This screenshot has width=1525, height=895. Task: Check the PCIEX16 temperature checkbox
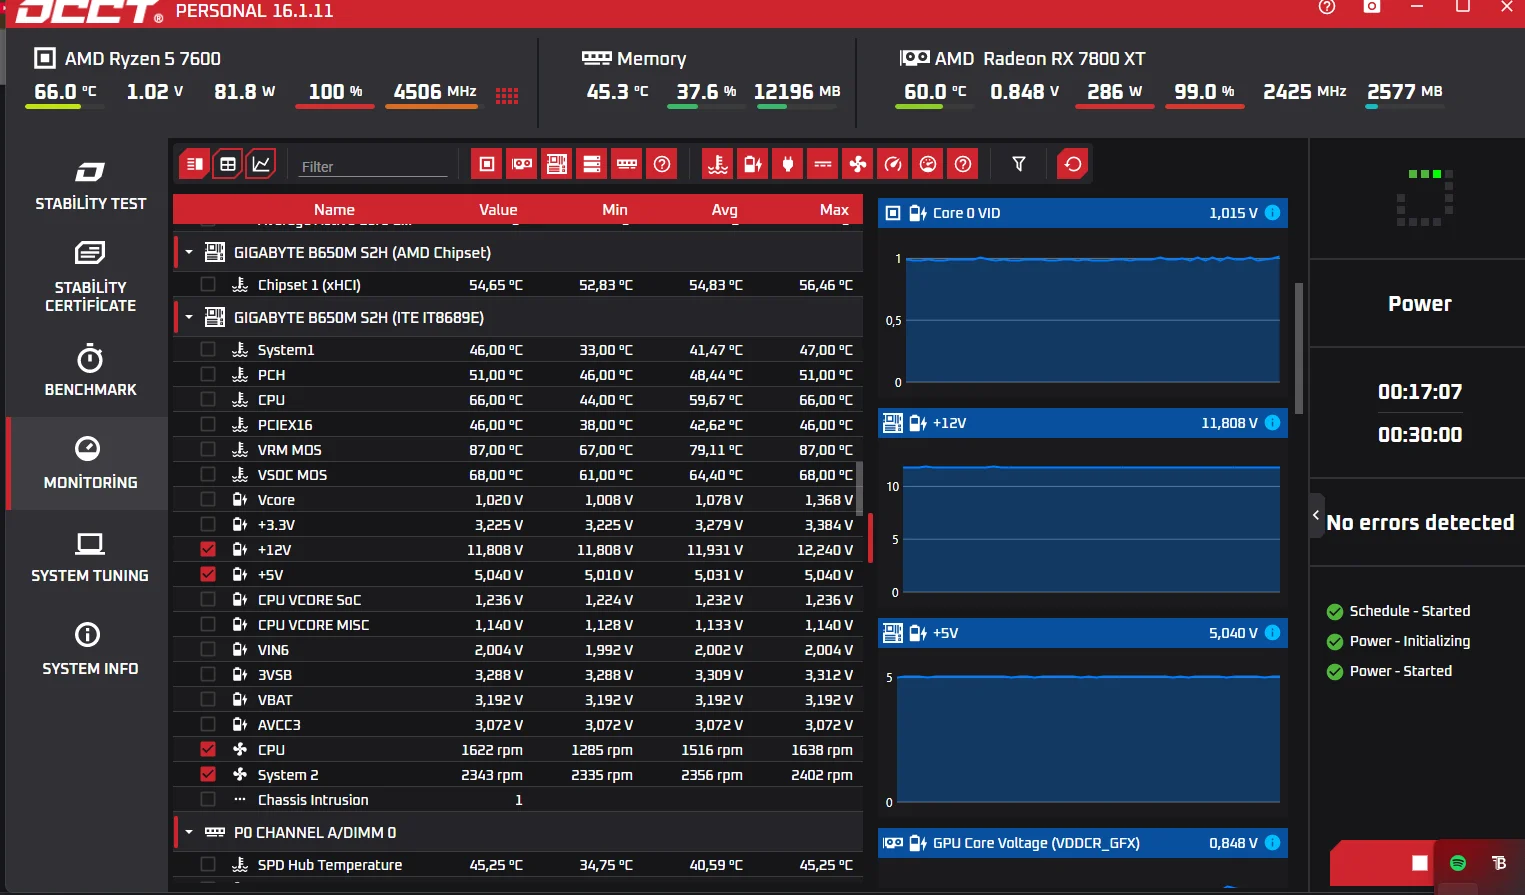(208, 424)
